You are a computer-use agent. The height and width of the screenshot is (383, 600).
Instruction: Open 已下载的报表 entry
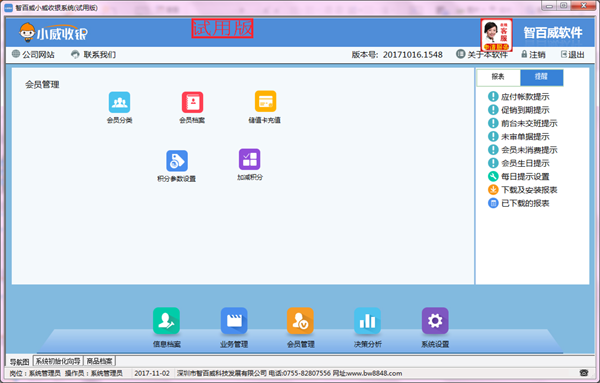point(518,203)
